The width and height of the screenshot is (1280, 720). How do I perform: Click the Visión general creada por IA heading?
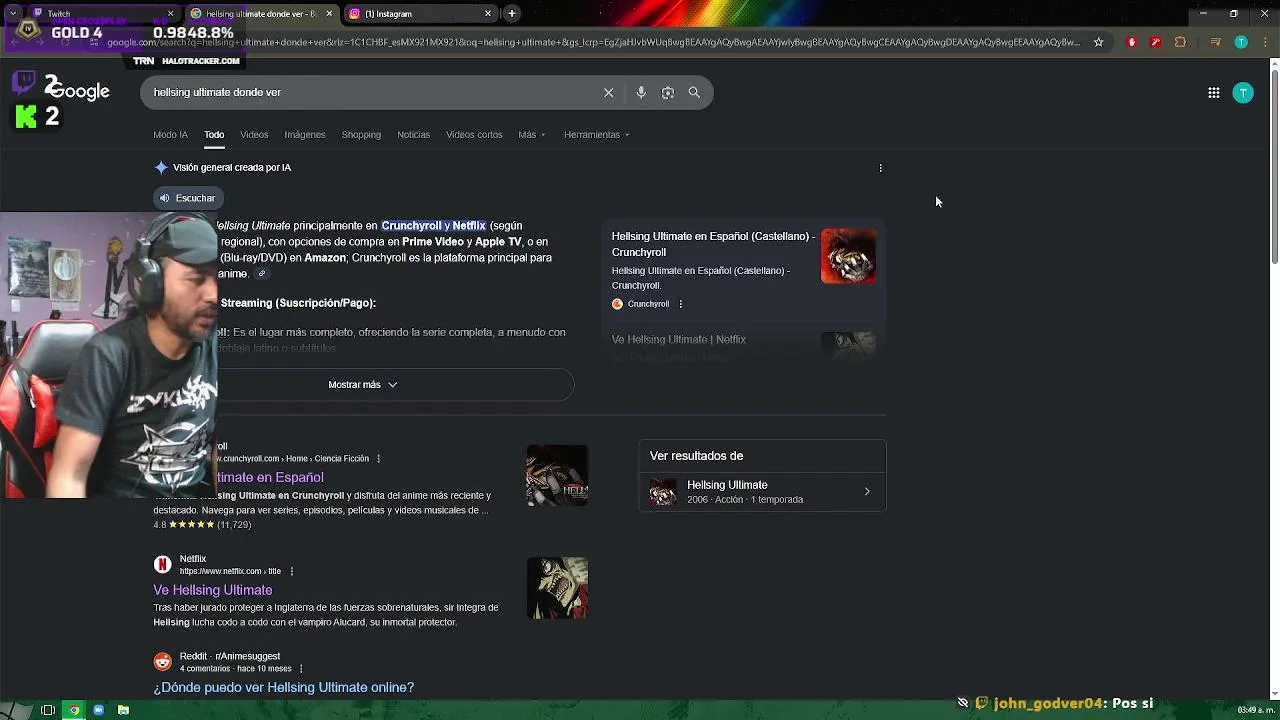232,168
